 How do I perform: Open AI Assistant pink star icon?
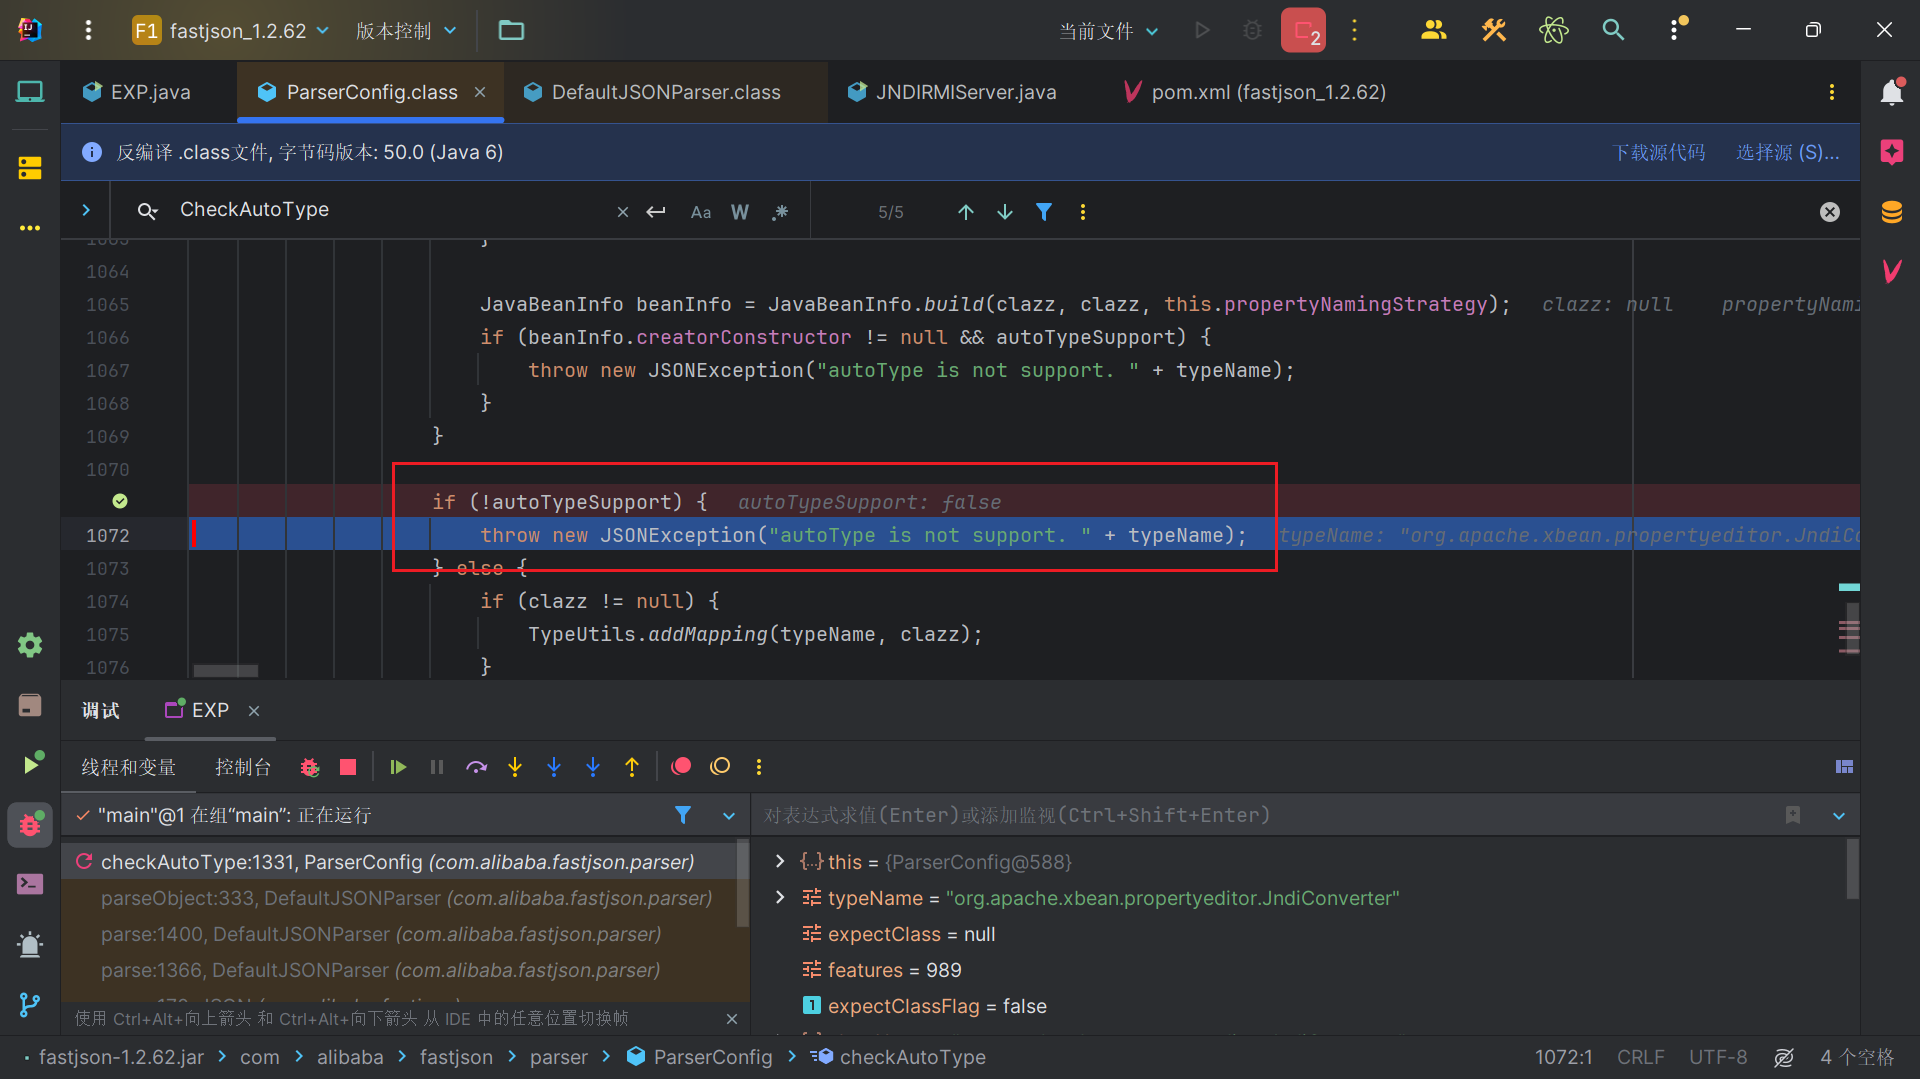point(1891,152)
